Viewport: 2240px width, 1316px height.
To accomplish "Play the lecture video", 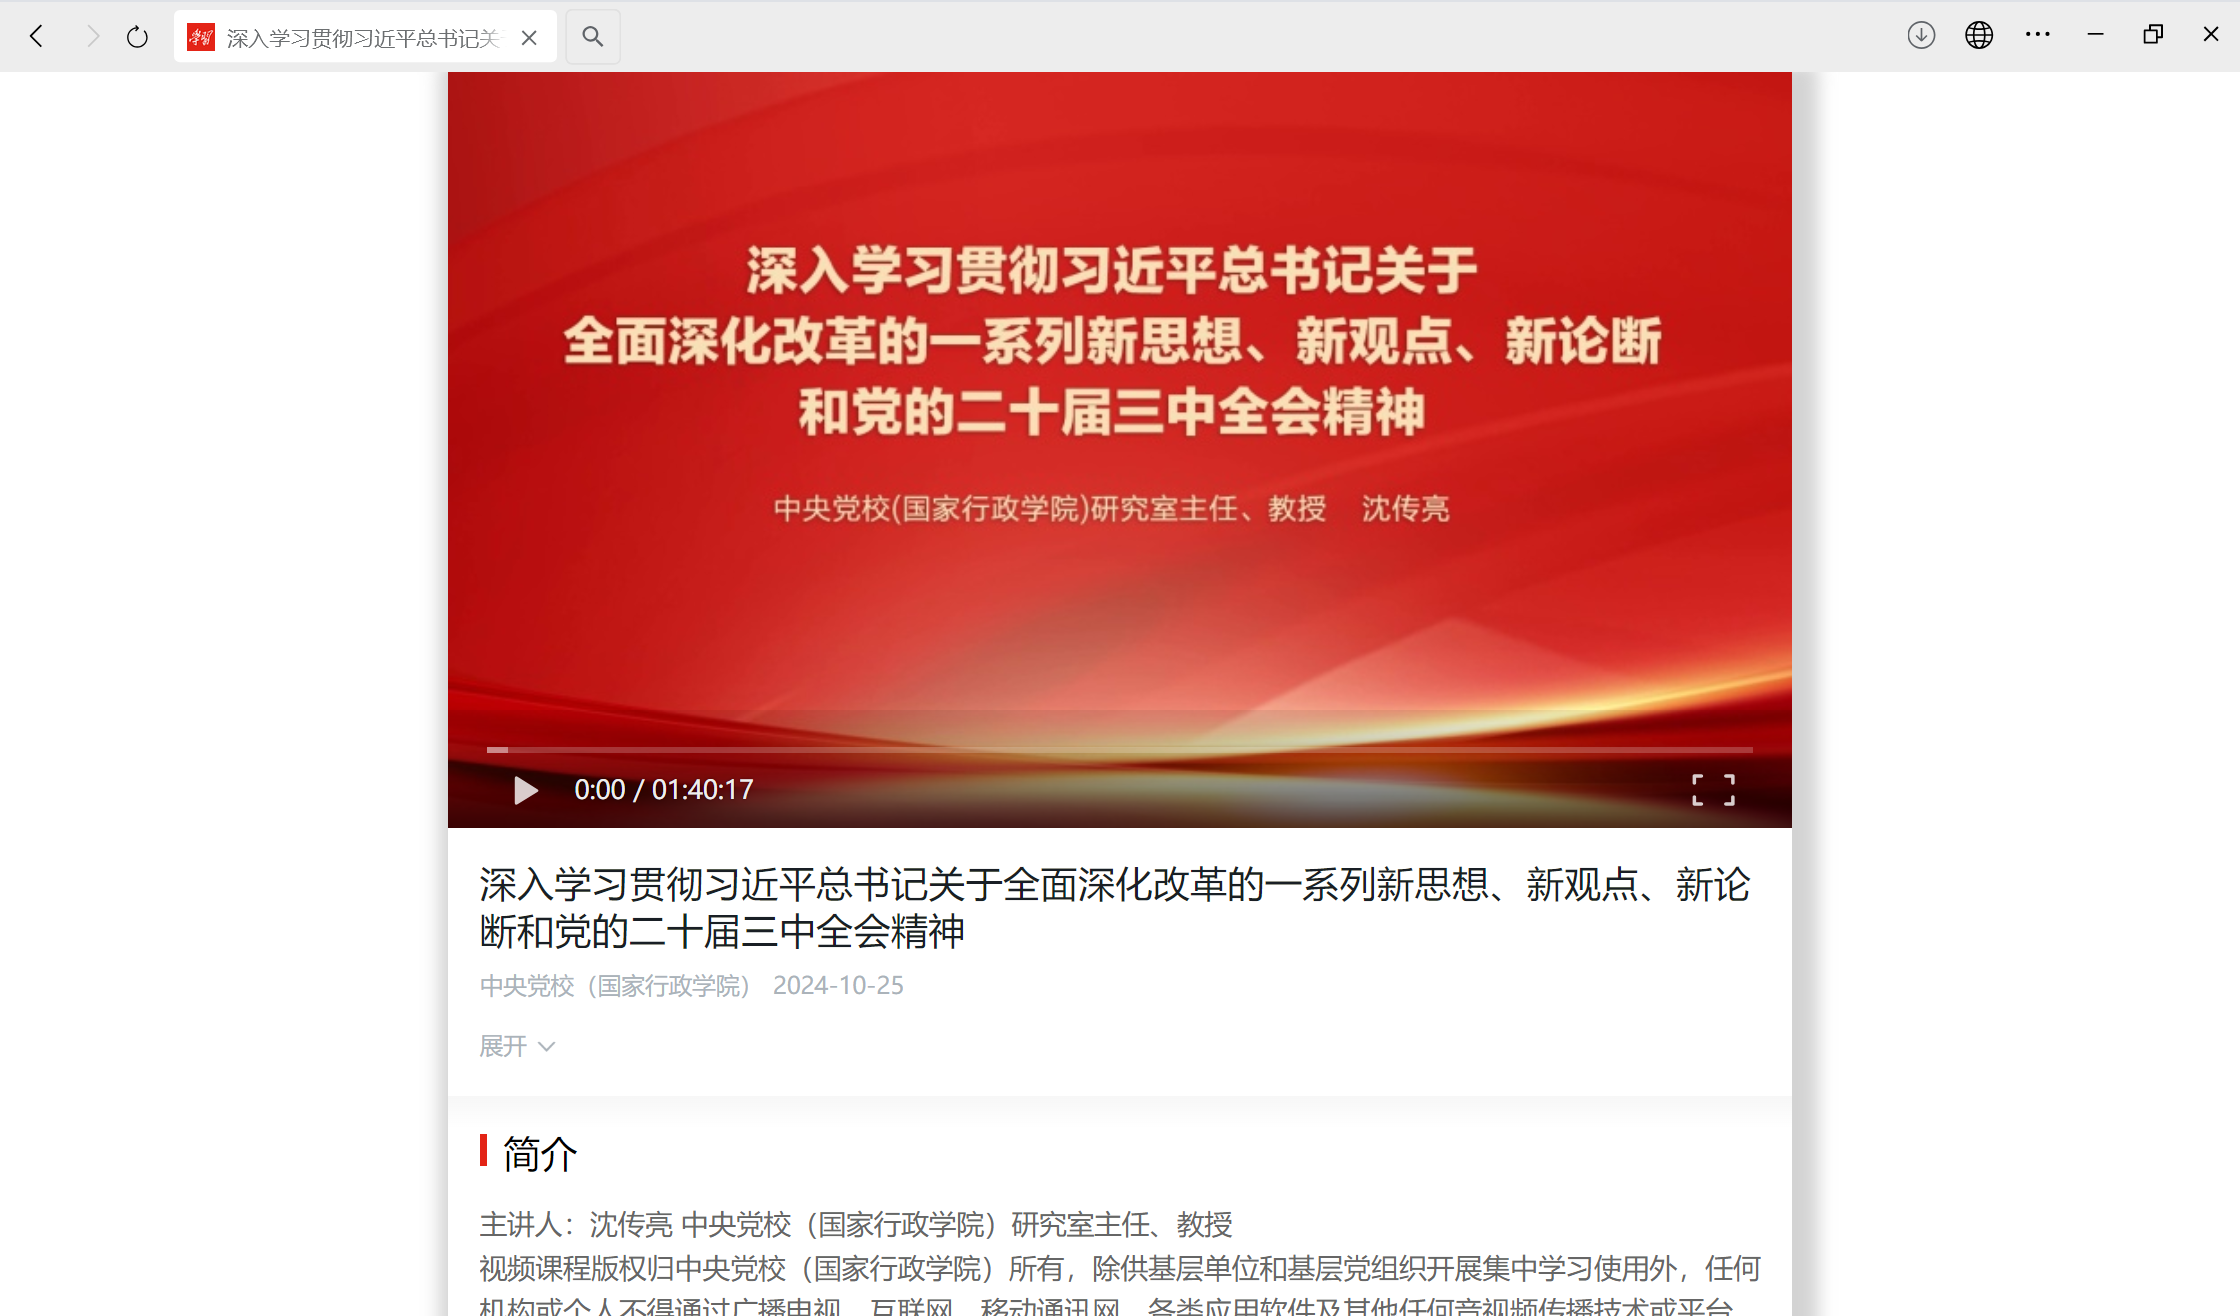I will pyautogui.click(x=525, y=790).
